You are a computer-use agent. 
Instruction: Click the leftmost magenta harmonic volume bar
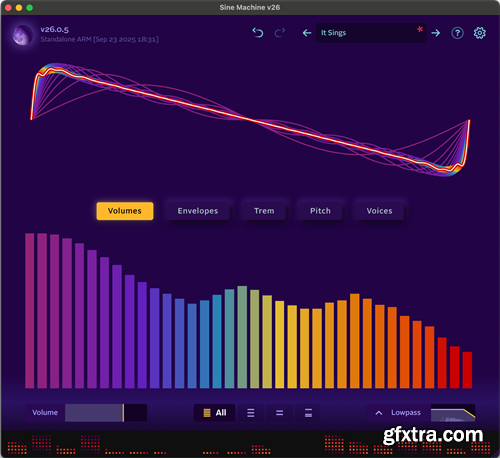point(30,311)
